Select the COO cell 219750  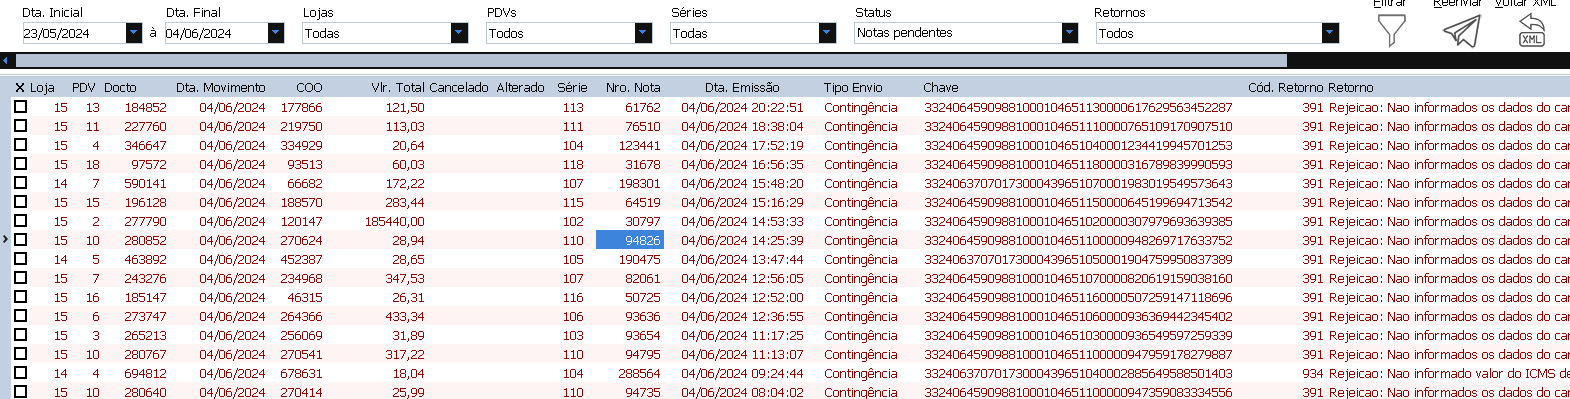pos(301,126)
